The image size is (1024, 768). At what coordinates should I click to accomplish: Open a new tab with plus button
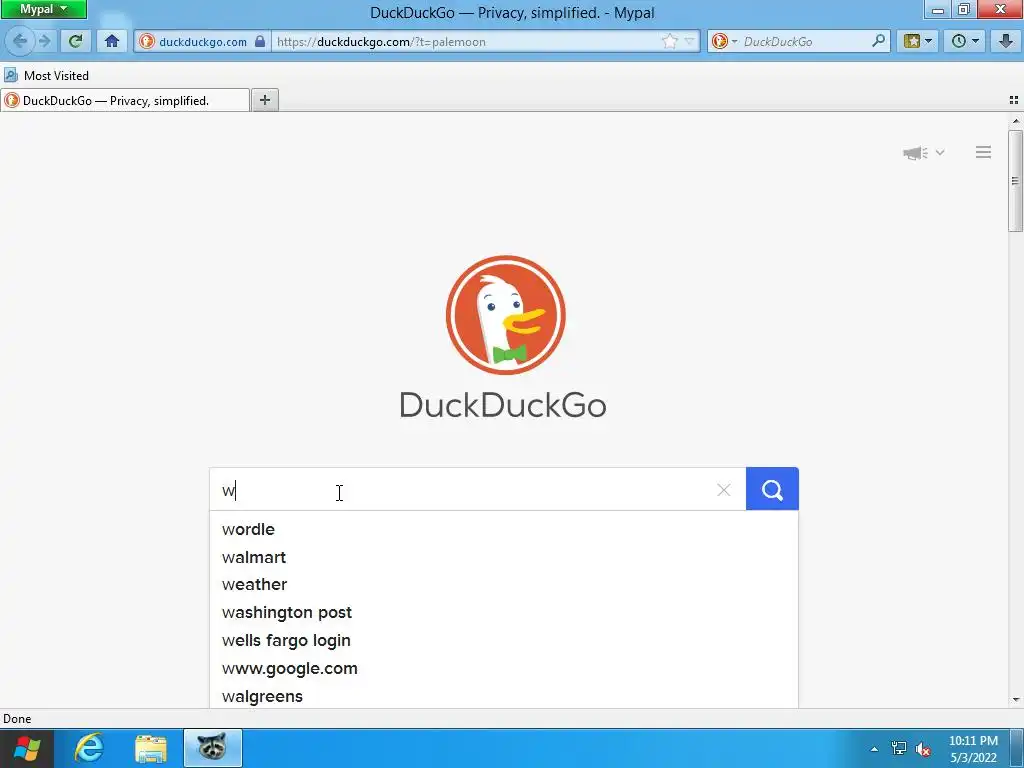pos(264,100)
